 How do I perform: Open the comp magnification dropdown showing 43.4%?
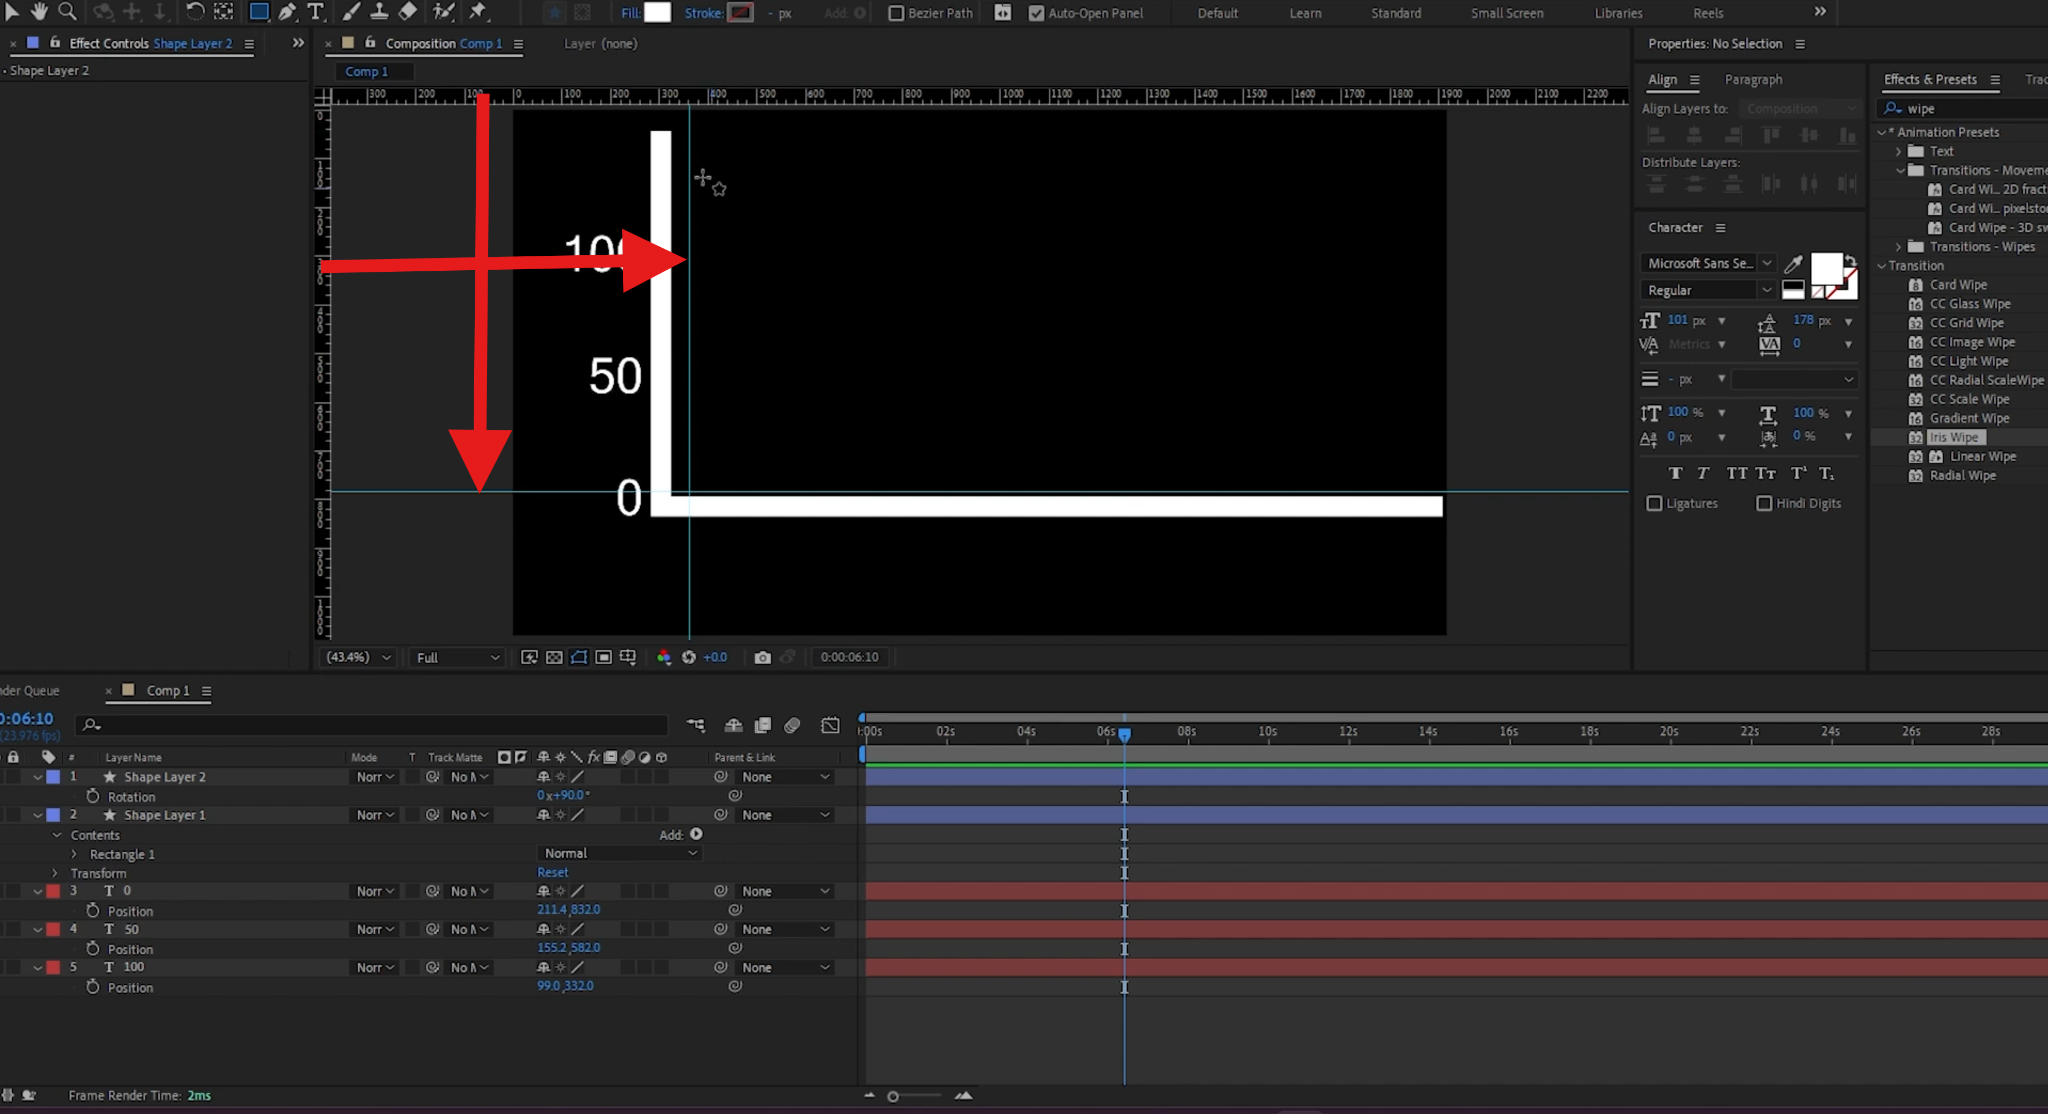(356, 657)
